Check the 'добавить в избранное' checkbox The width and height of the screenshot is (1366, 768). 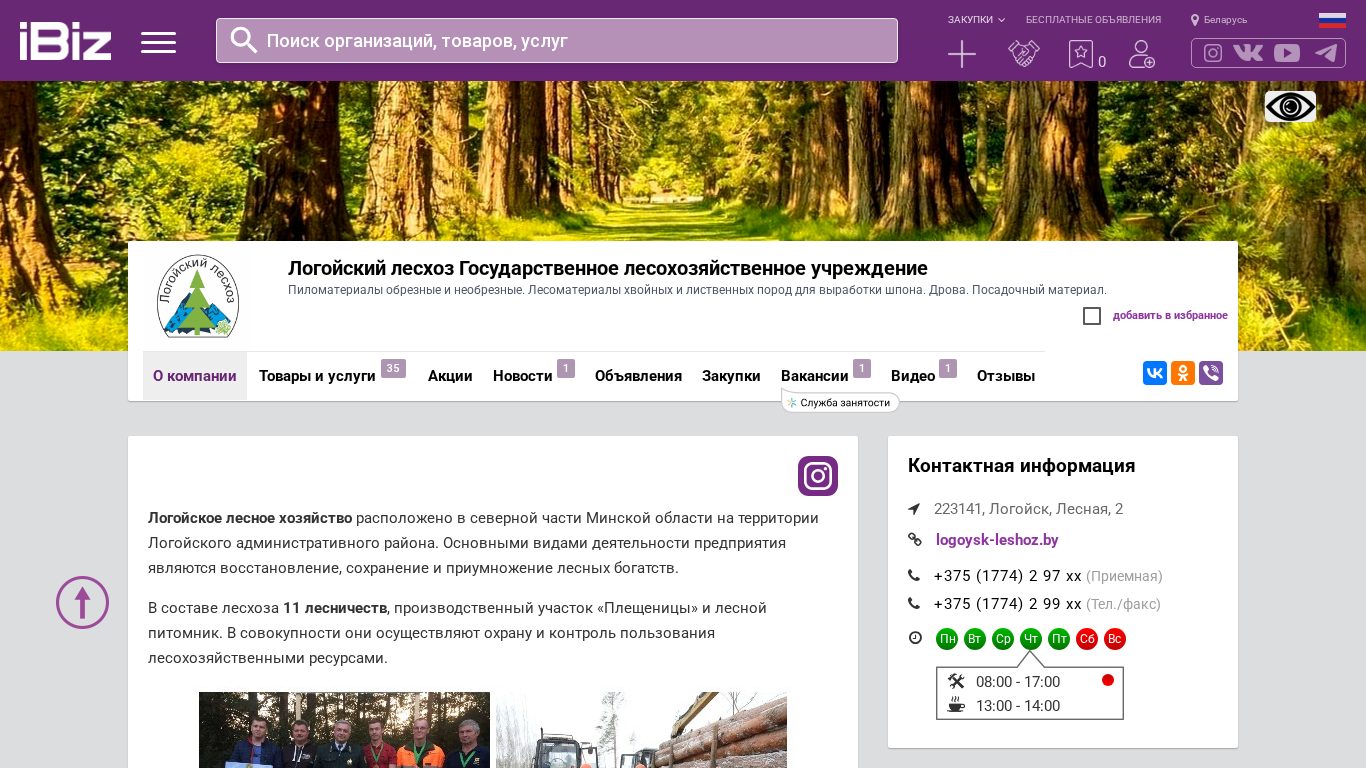click(1092, 316)
